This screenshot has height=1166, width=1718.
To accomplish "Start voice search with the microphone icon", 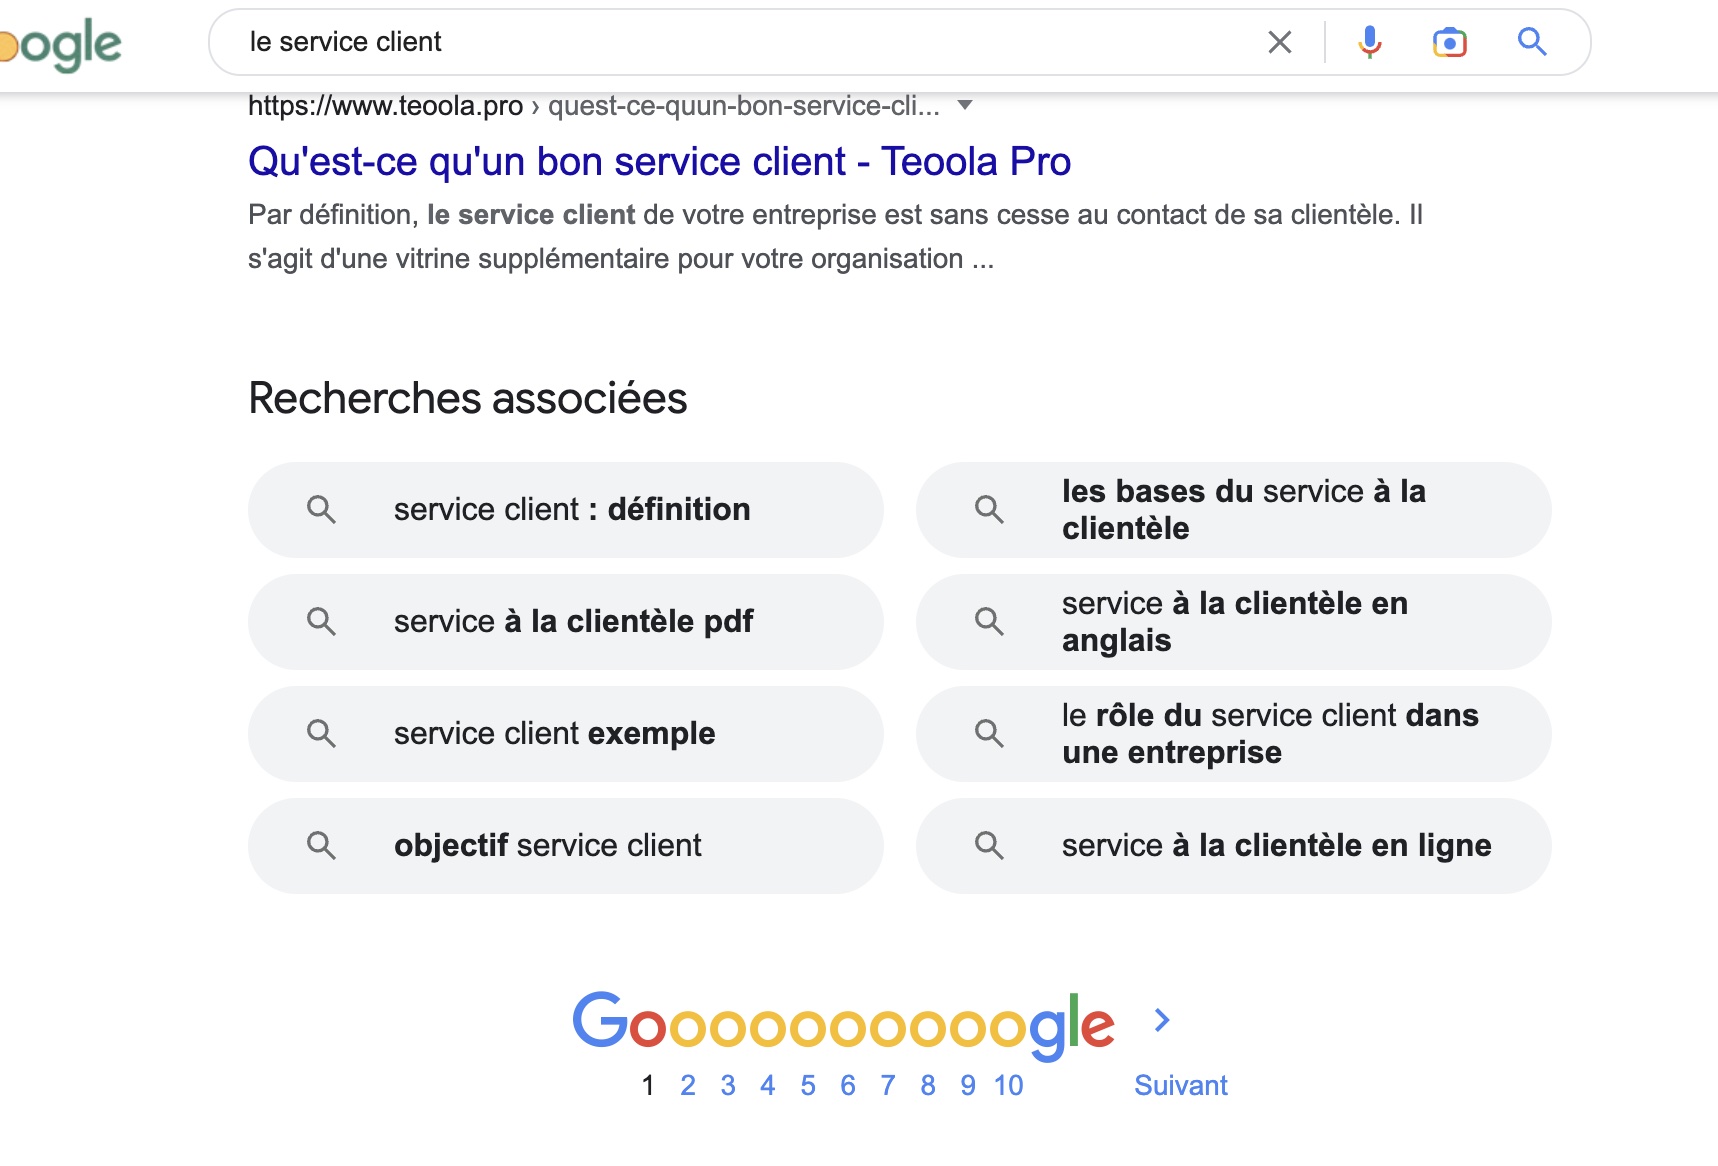I will coord(1370,42).
